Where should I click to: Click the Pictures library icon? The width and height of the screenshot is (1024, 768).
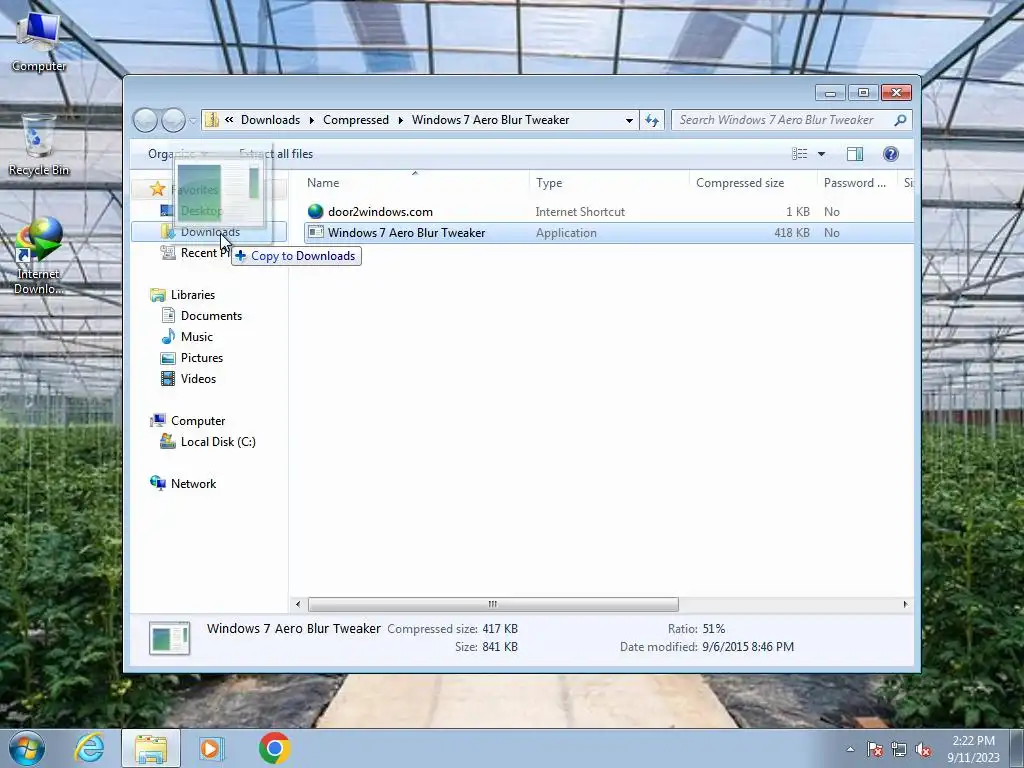(x=168, y=358)
